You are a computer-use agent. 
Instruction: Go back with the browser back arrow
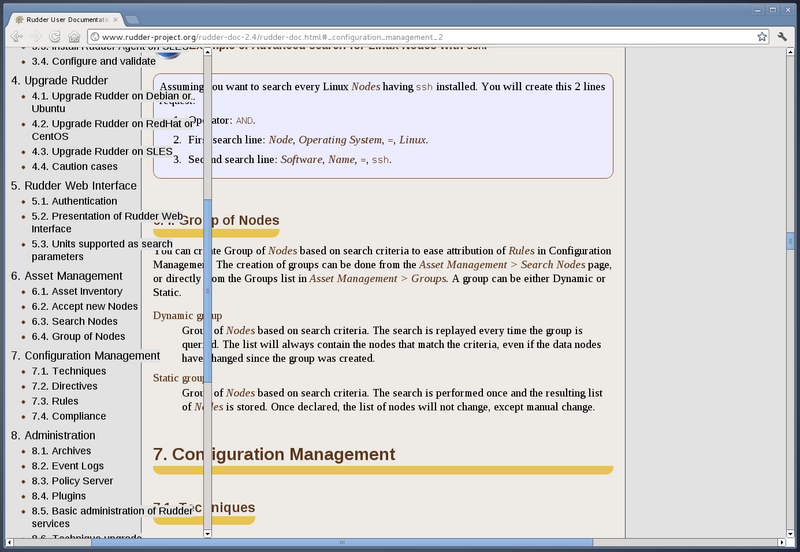pos(17,37)
